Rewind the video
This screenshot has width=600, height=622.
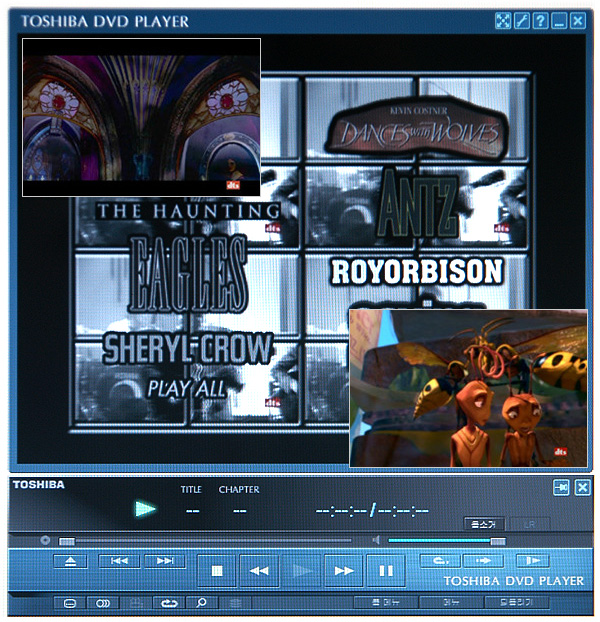259,570
